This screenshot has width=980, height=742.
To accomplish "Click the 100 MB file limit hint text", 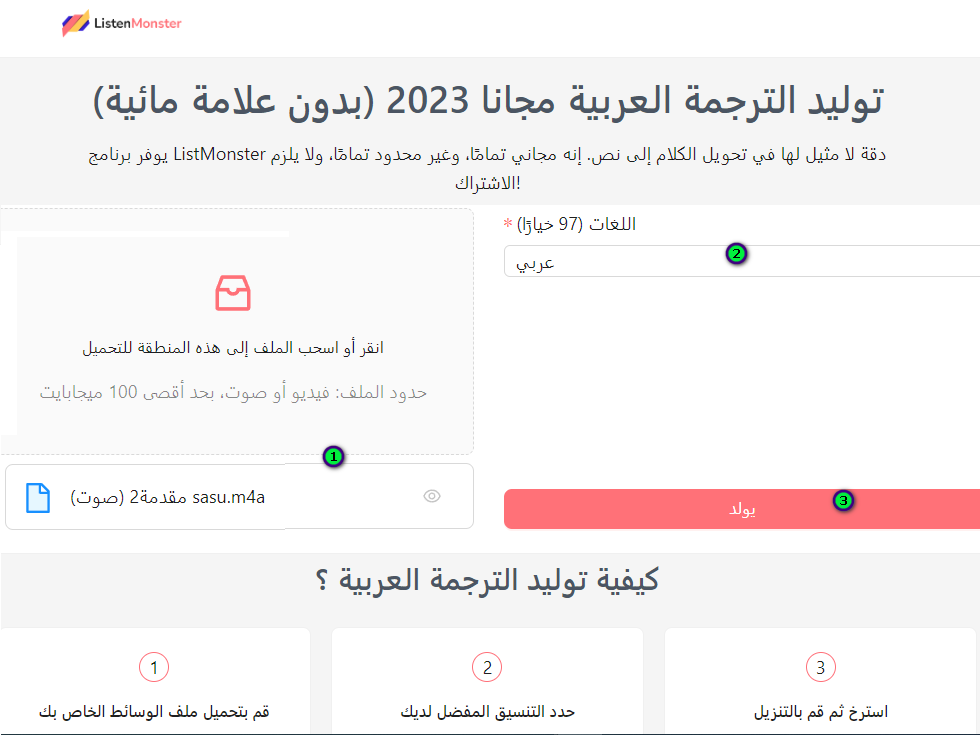I will click(233, 392).
